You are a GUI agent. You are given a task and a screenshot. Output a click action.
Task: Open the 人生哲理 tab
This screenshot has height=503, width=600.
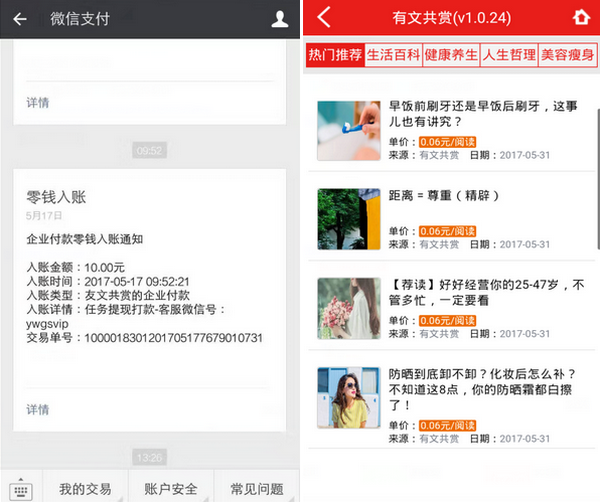[509, 55]
